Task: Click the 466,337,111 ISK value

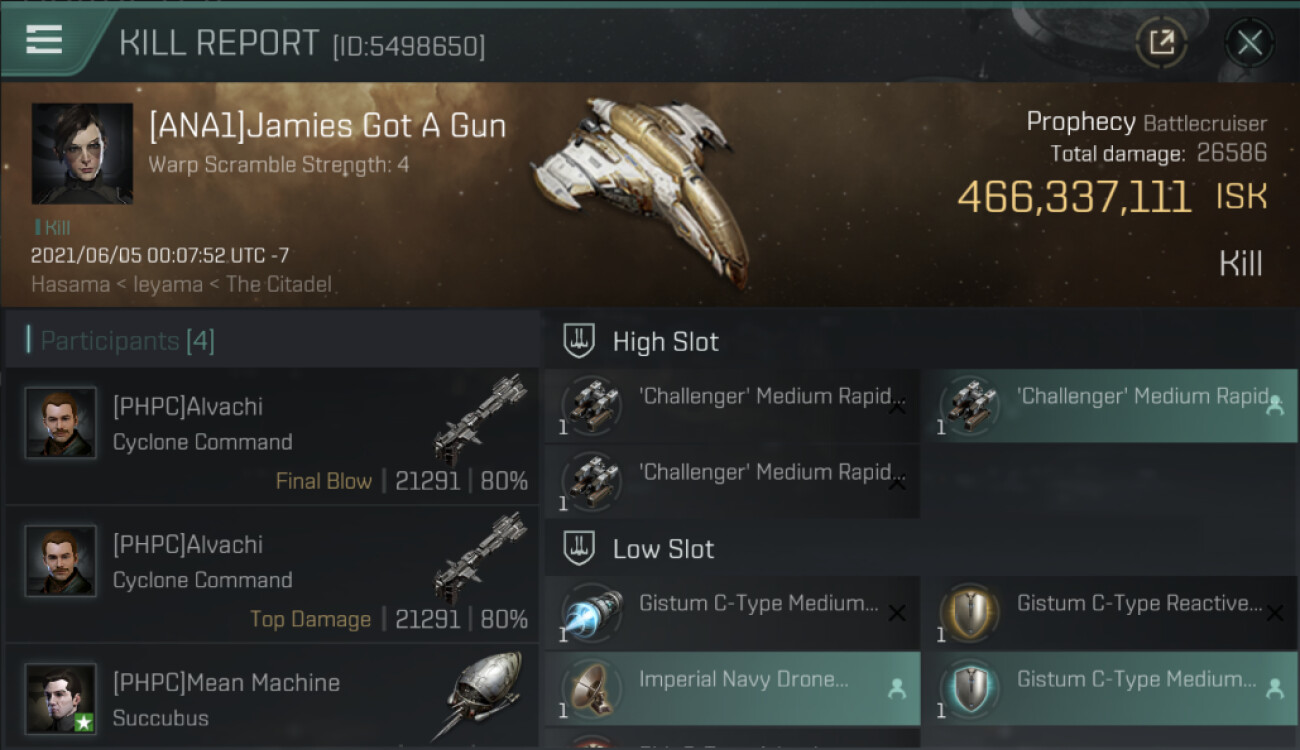Action: (x=1074, y=197)
